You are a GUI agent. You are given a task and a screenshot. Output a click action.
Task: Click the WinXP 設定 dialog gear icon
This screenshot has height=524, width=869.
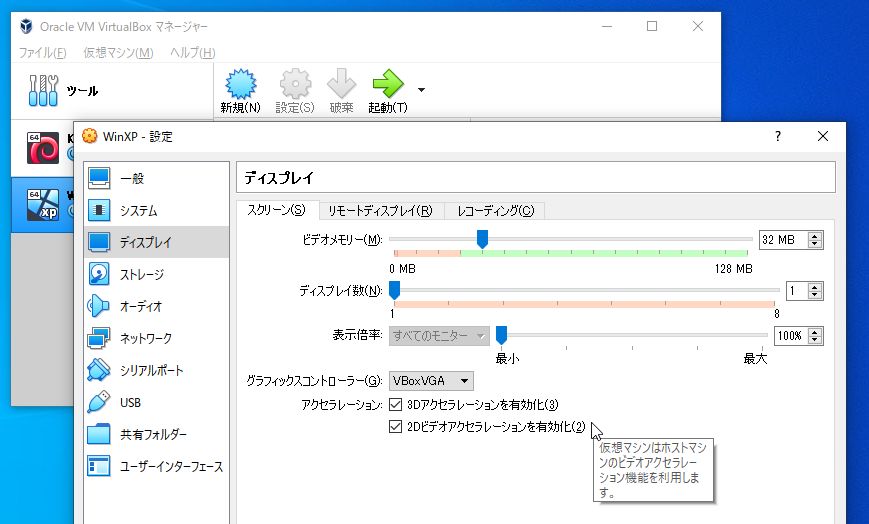tap(89, 136)
